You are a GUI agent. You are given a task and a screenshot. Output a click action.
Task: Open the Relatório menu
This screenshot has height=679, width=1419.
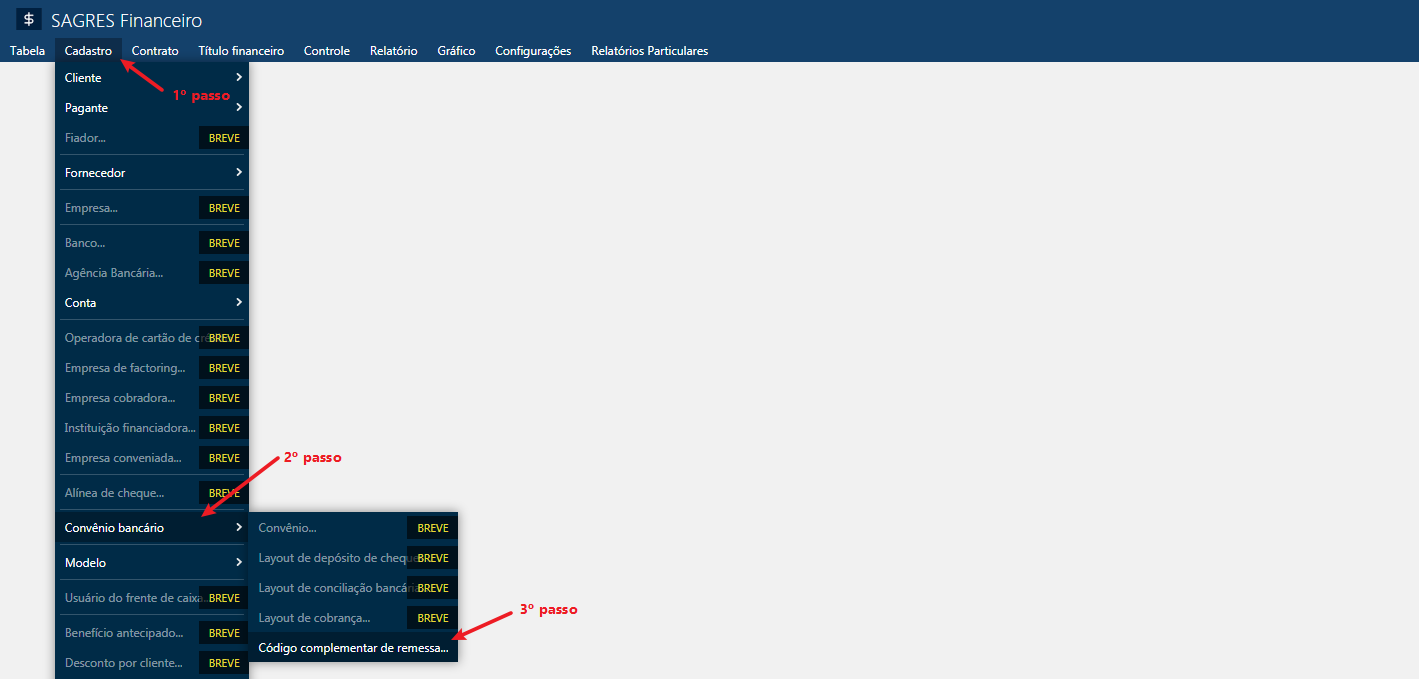[x=393, y=51]
